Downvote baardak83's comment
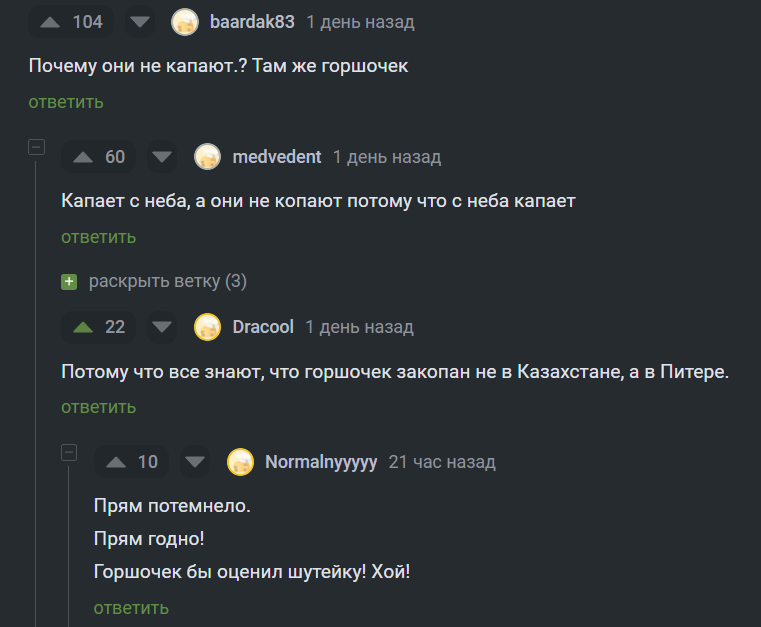 (x=141, y=22)
